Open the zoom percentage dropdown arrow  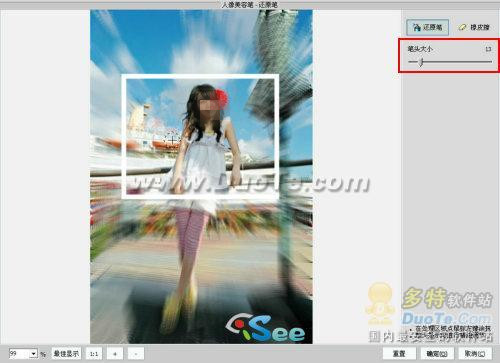[x=34, y=354]
